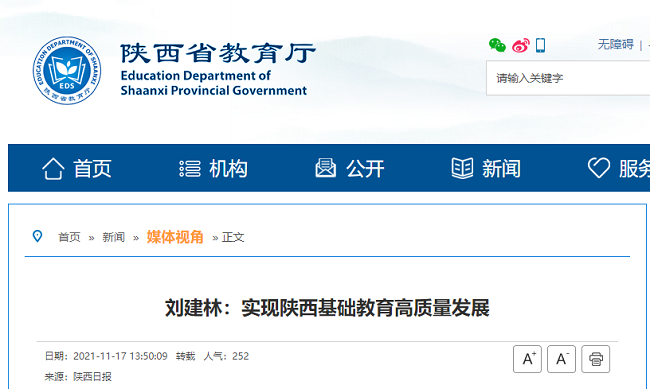
Task: Click 新闻 in the breadcrumb trail
Action: click(x=114, y=237)
